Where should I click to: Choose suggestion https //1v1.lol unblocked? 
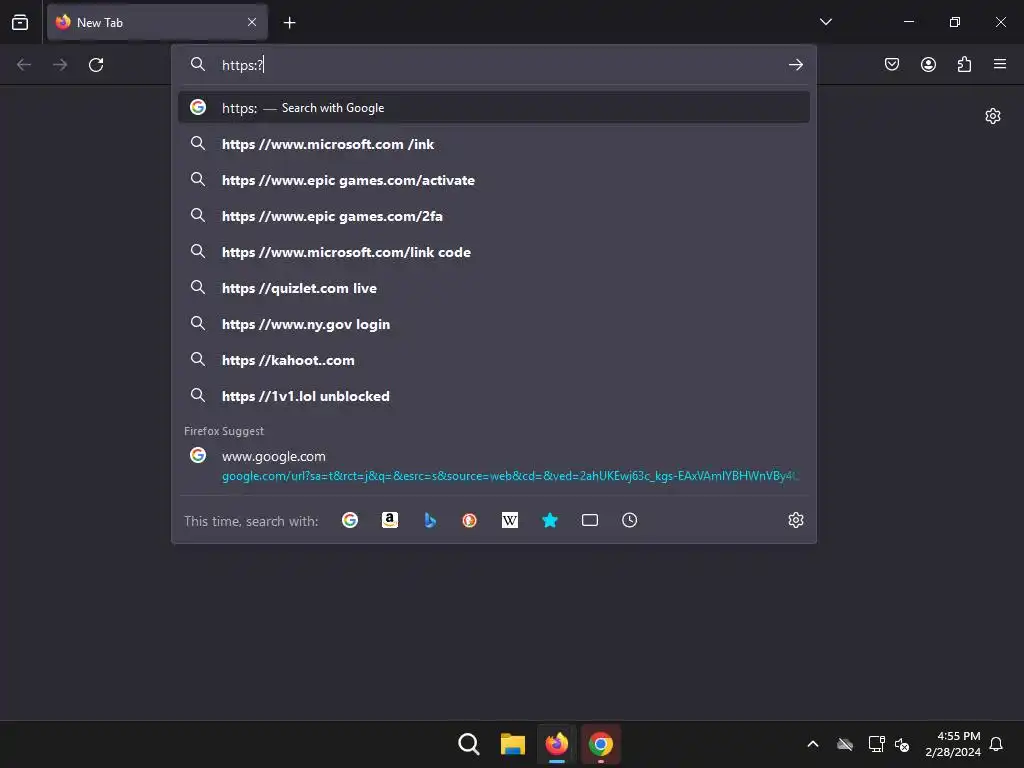pos(494,396)
